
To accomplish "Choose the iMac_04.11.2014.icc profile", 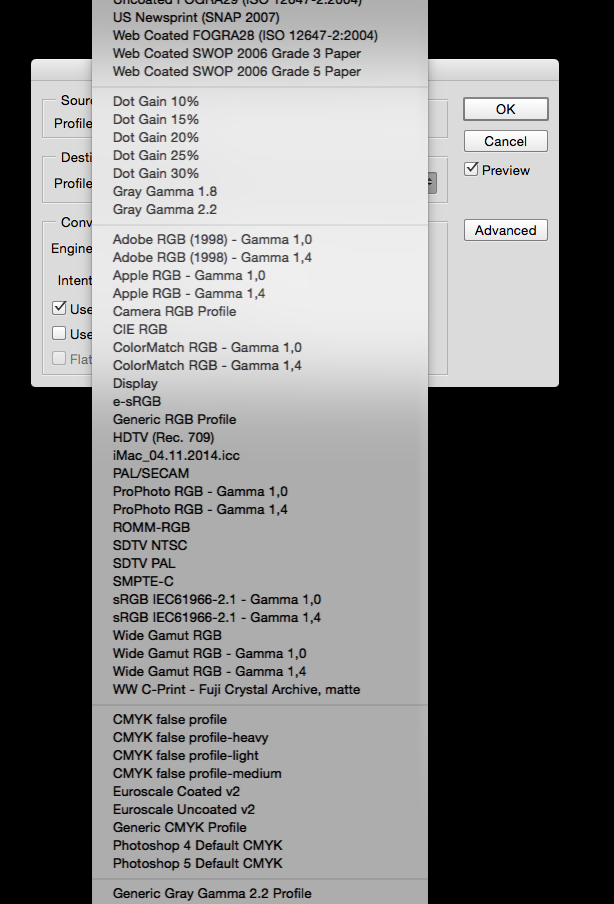I will (x=176, y=455).
